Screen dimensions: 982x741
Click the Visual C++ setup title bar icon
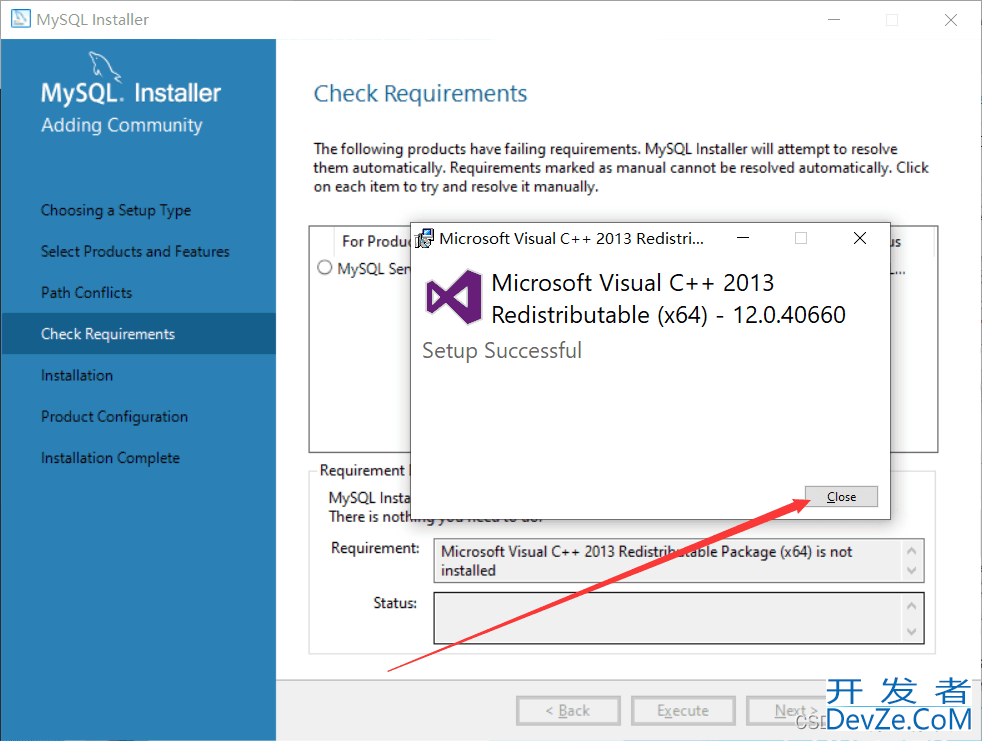coord(425,239)
